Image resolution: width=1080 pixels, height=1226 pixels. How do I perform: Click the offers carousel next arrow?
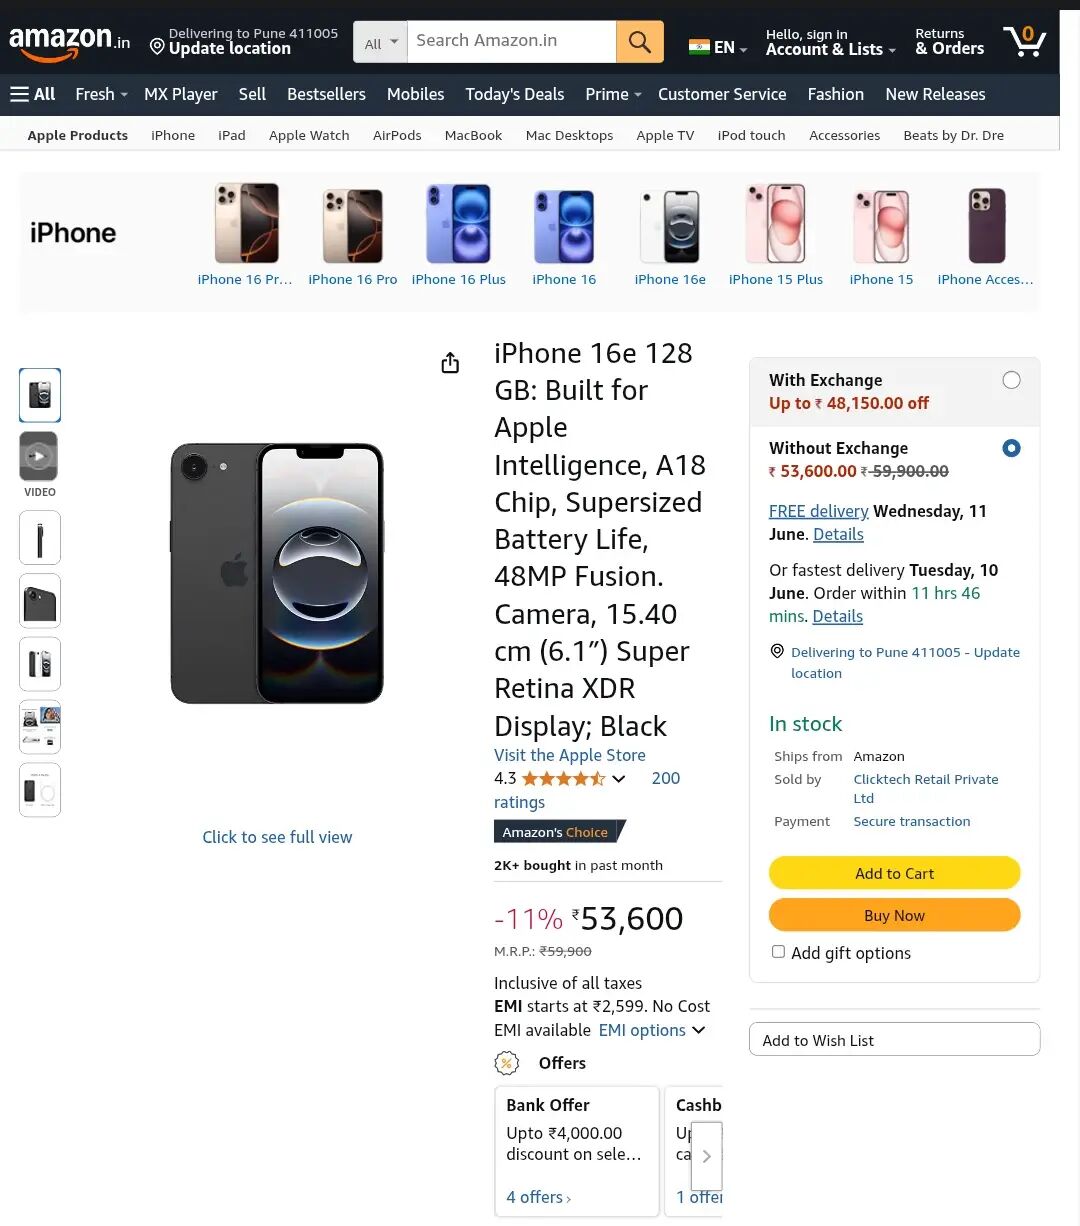706,1156
